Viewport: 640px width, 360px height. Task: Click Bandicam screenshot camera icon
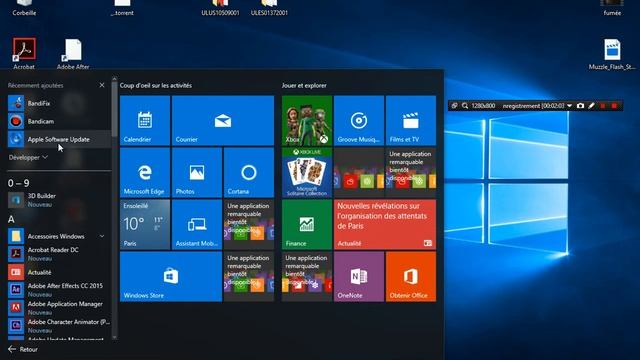tap(580, 106)
